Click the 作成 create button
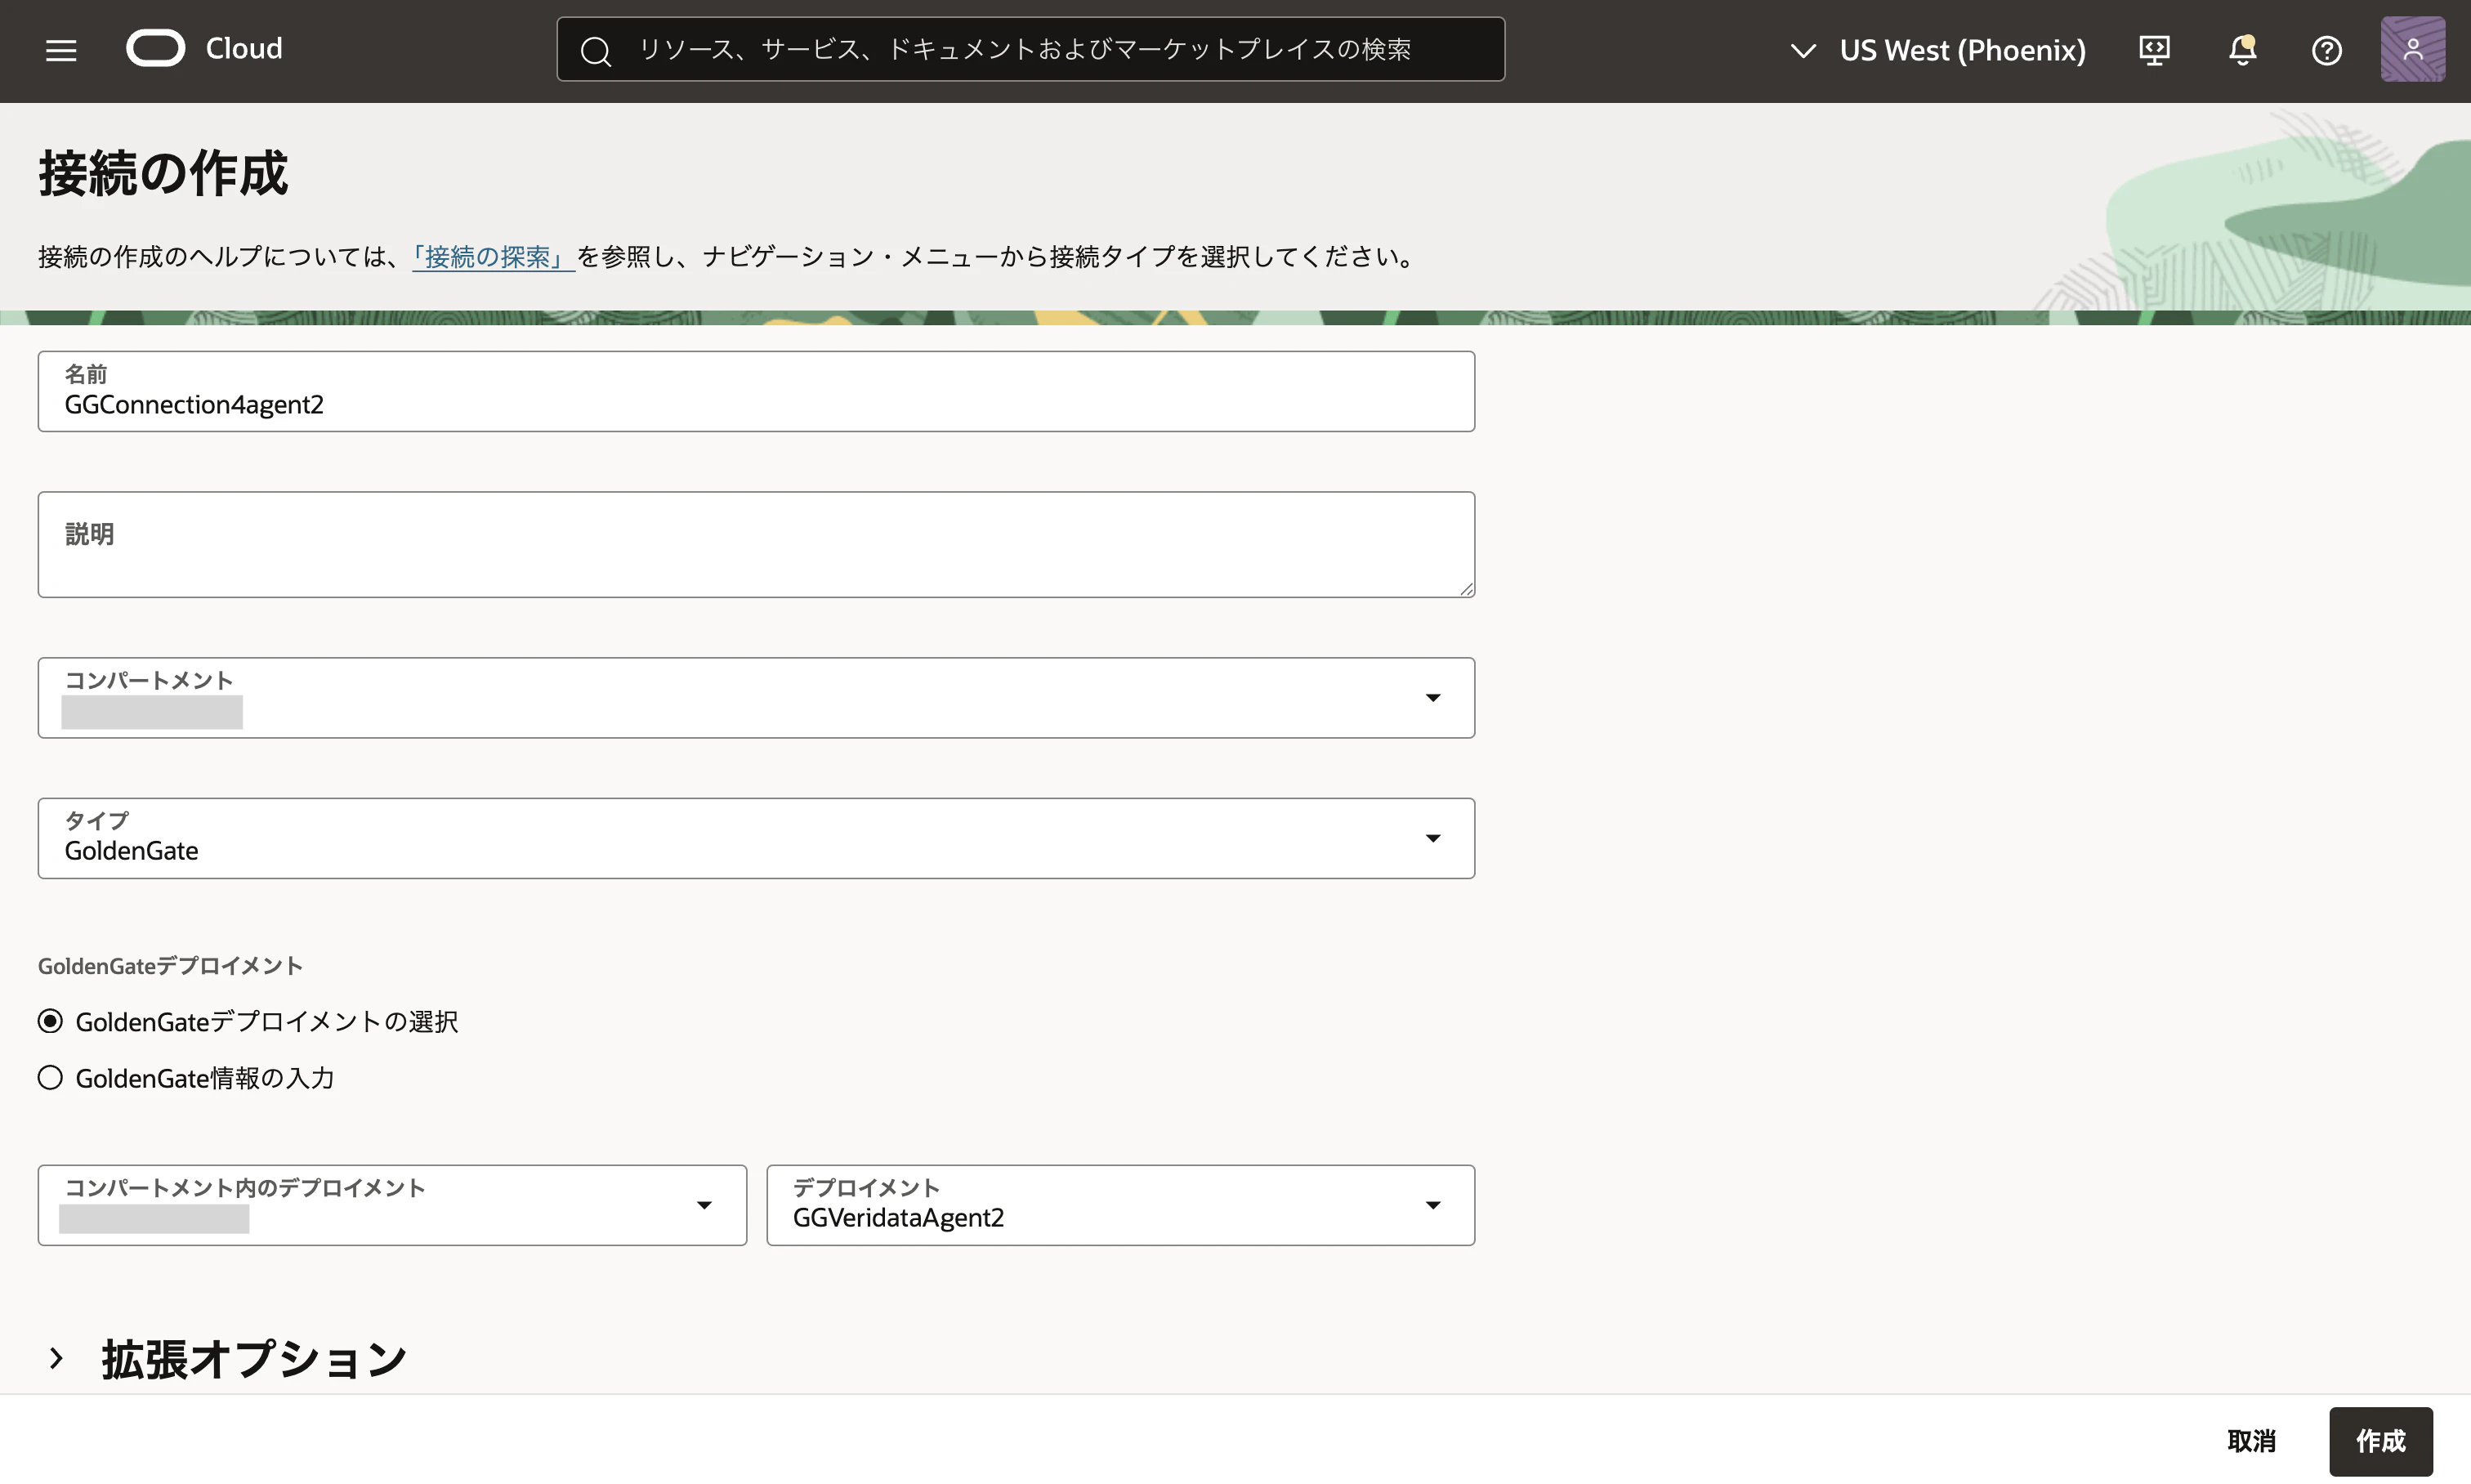This screenshot has width=2471, height=1484. [2380, 1441]
